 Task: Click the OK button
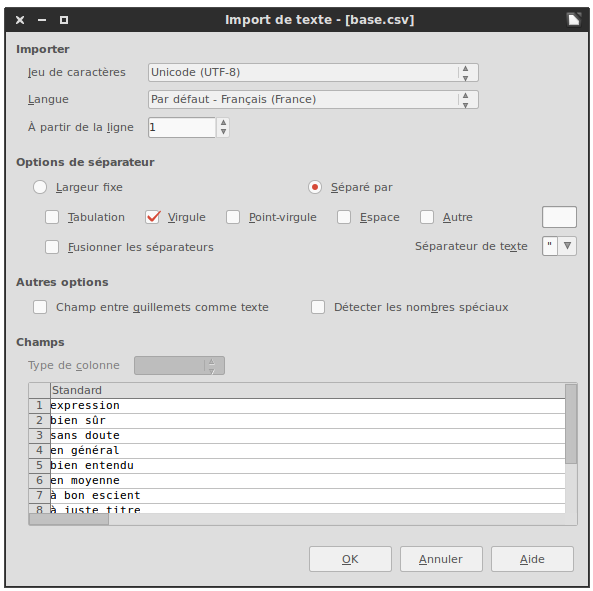click(350, 559)
